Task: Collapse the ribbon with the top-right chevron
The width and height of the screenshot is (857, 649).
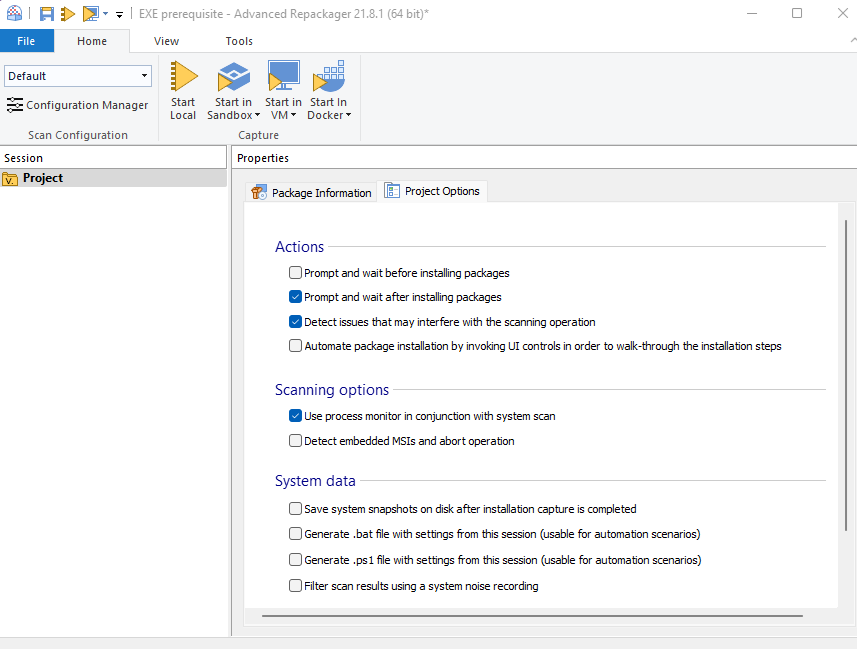Action: tap(853, 41)
